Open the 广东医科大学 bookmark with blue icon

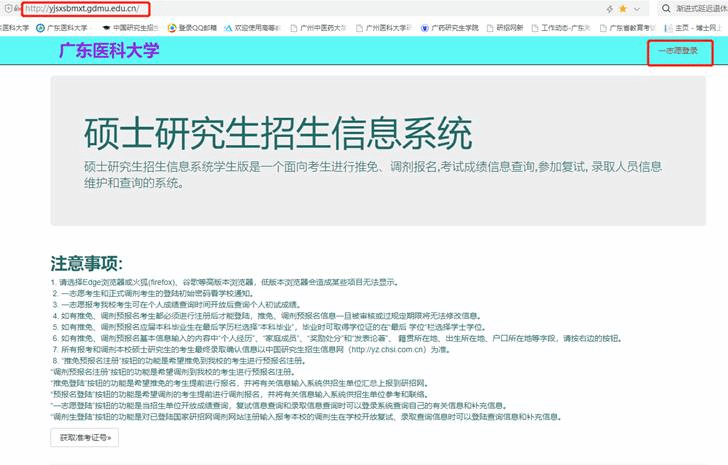point(61,28)
